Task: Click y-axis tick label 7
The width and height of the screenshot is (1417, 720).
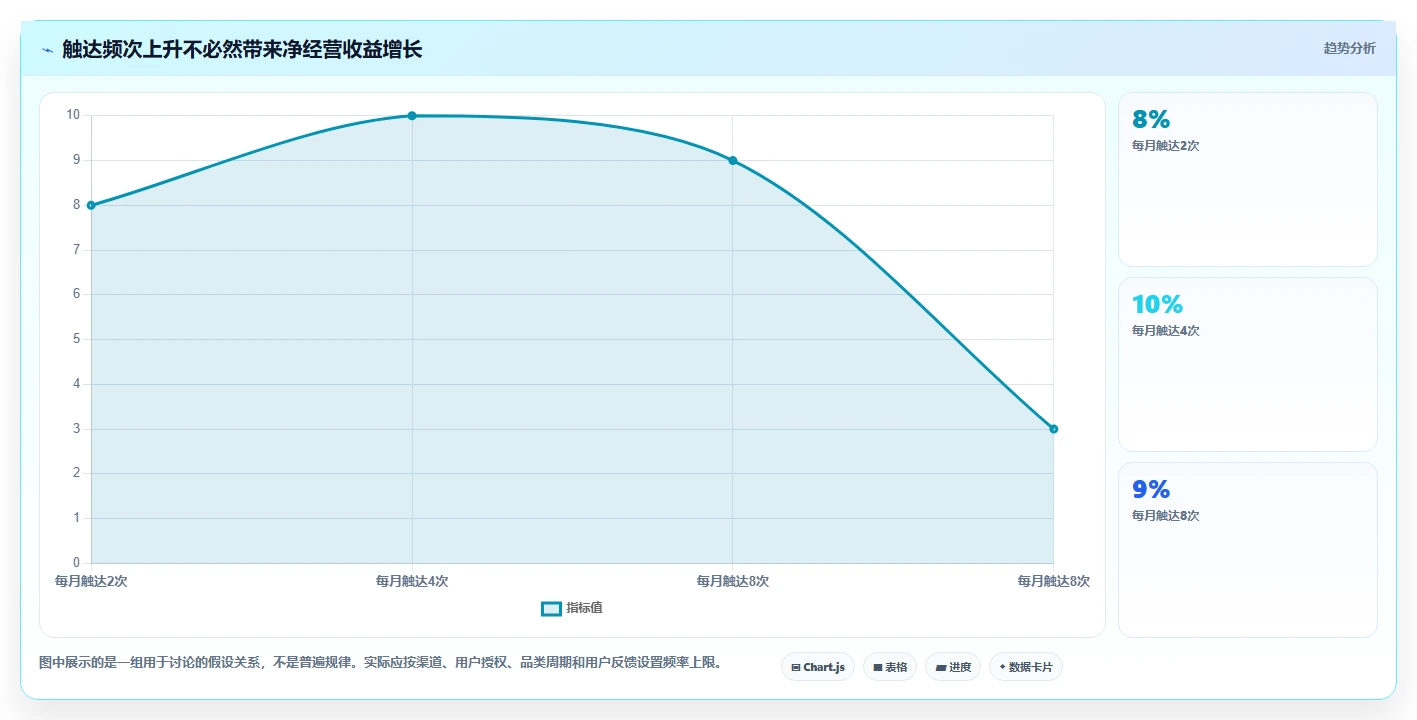Action: (76, 249)
